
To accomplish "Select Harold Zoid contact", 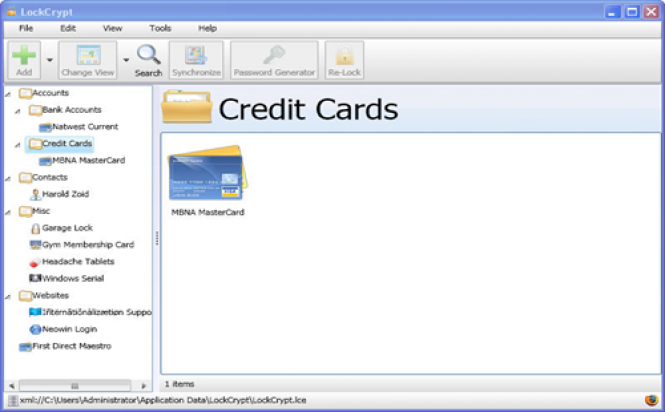I will pyautogui.click(x=66, y=194).
